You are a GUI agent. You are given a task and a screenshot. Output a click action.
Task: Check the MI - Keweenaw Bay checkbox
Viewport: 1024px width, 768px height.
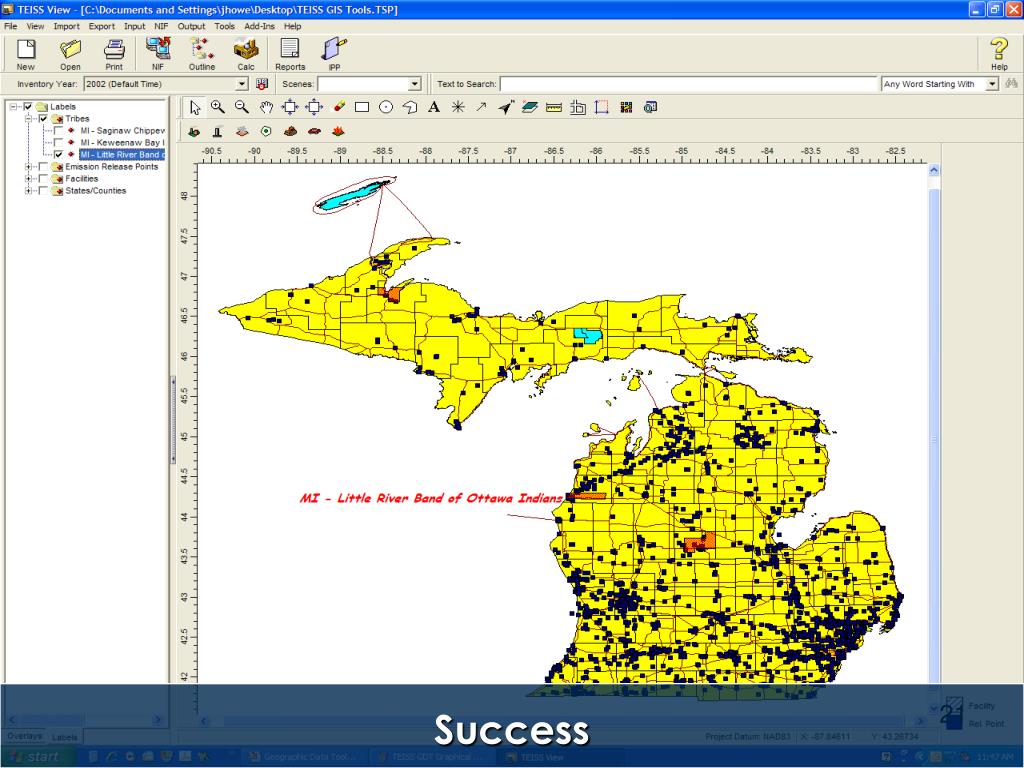pos(59,142)
